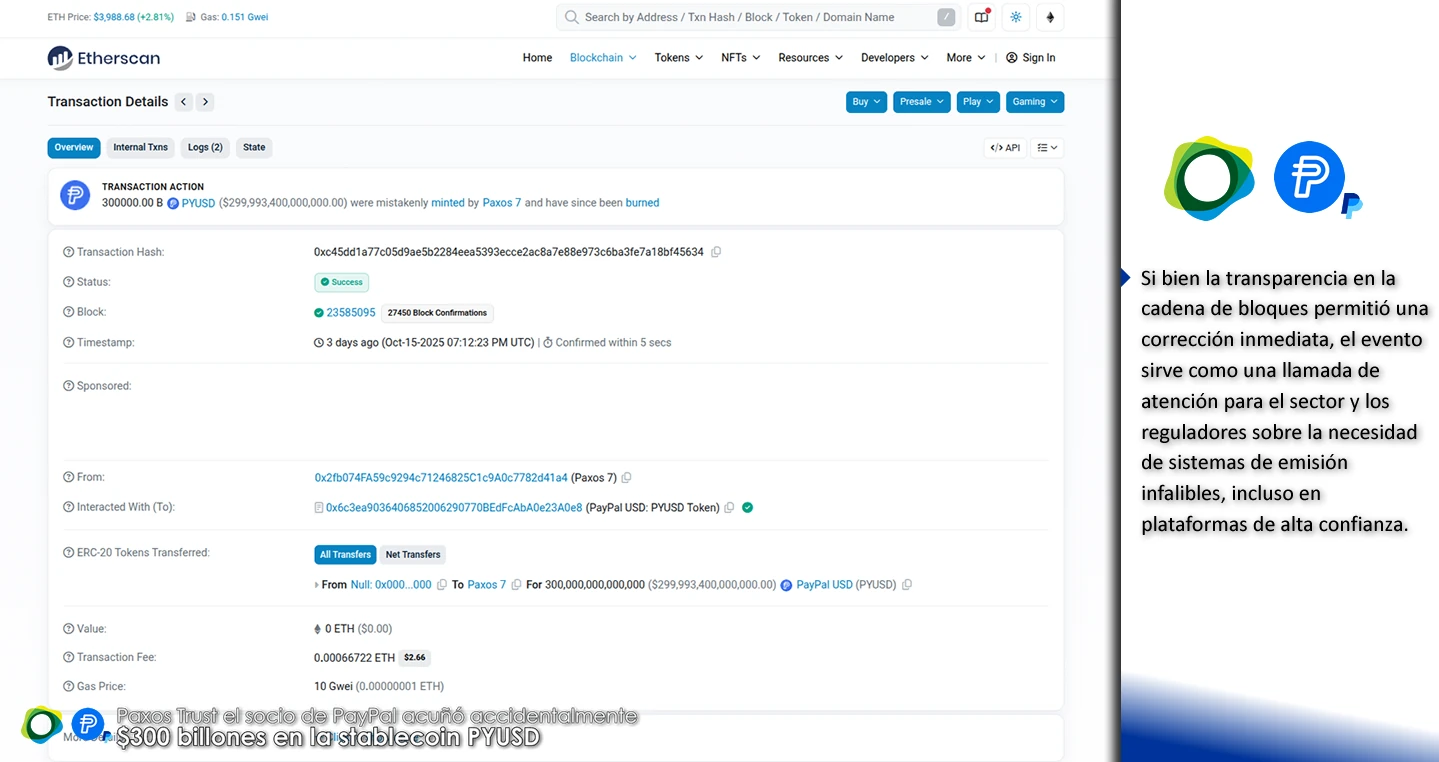This screenshot has width=1439, height=762.
Task: Open the Tokens menu in the navbar
Action: click(678, 58)
